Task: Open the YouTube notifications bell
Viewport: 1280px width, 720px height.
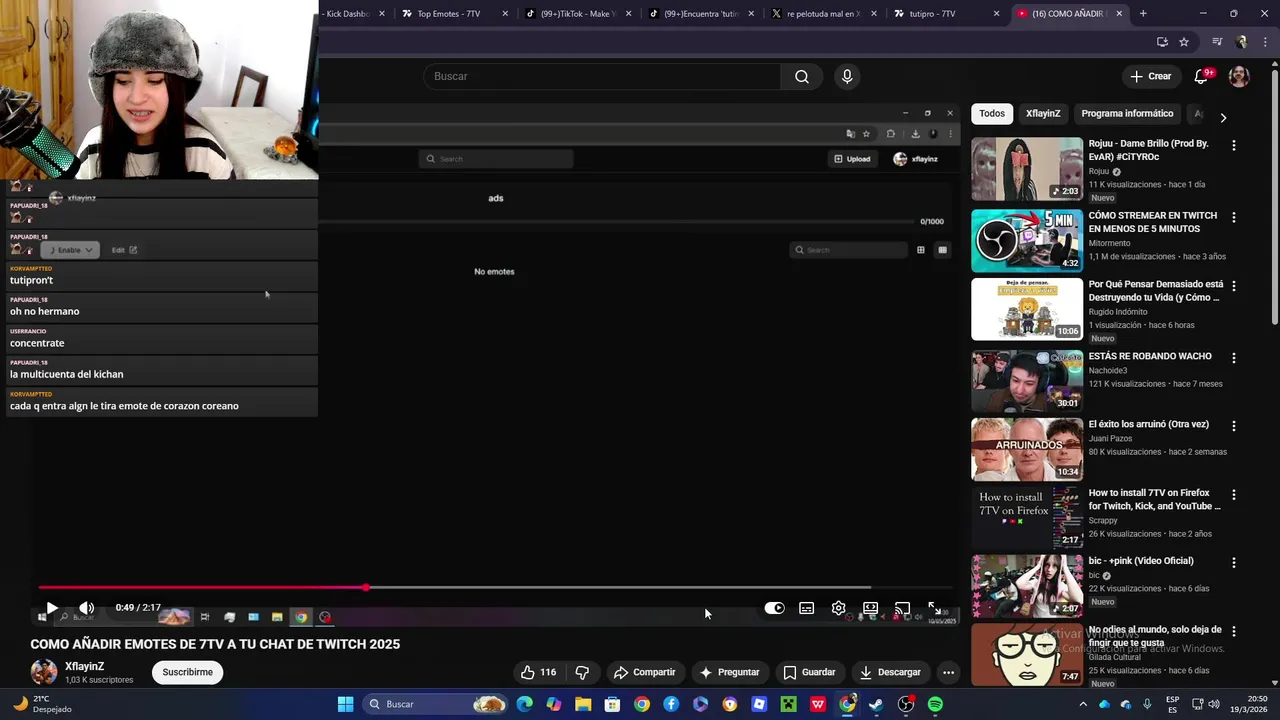Action: [x=1202, y=76]
